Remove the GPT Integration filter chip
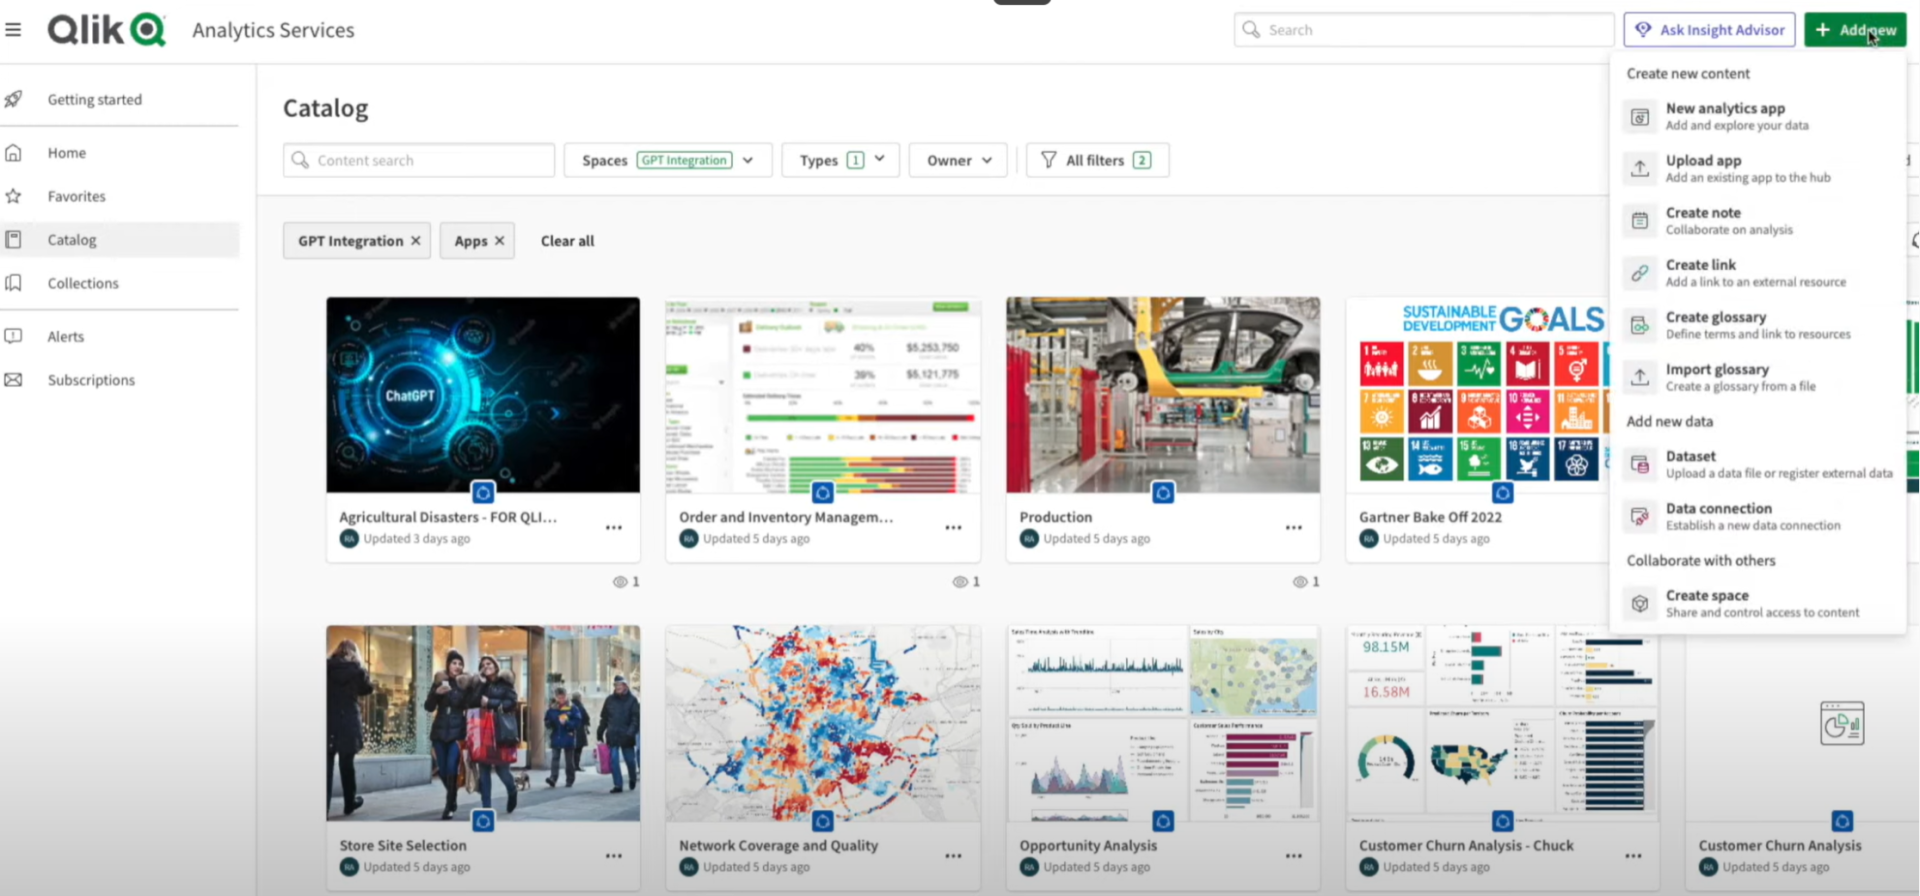1920x896 pixels. (416, 241)
